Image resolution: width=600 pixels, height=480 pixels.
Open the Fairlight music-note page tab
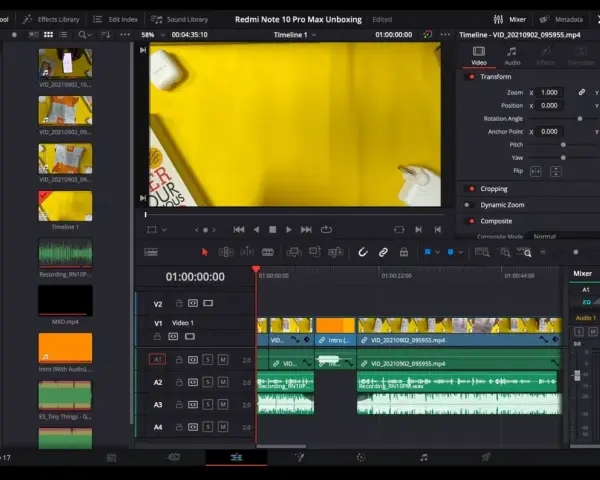424,457
